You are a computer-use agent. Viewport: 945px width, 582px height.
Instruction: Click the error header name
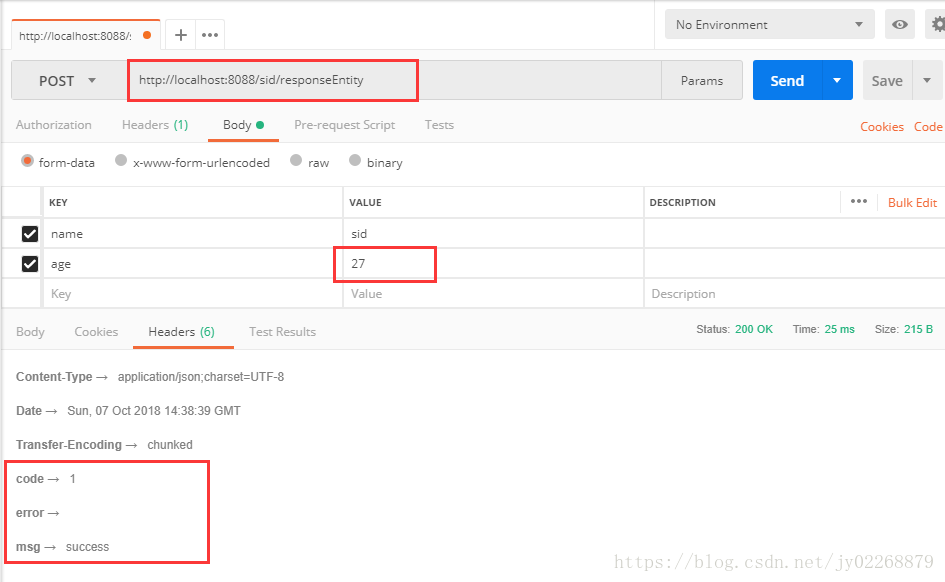[x=30, y=513]
